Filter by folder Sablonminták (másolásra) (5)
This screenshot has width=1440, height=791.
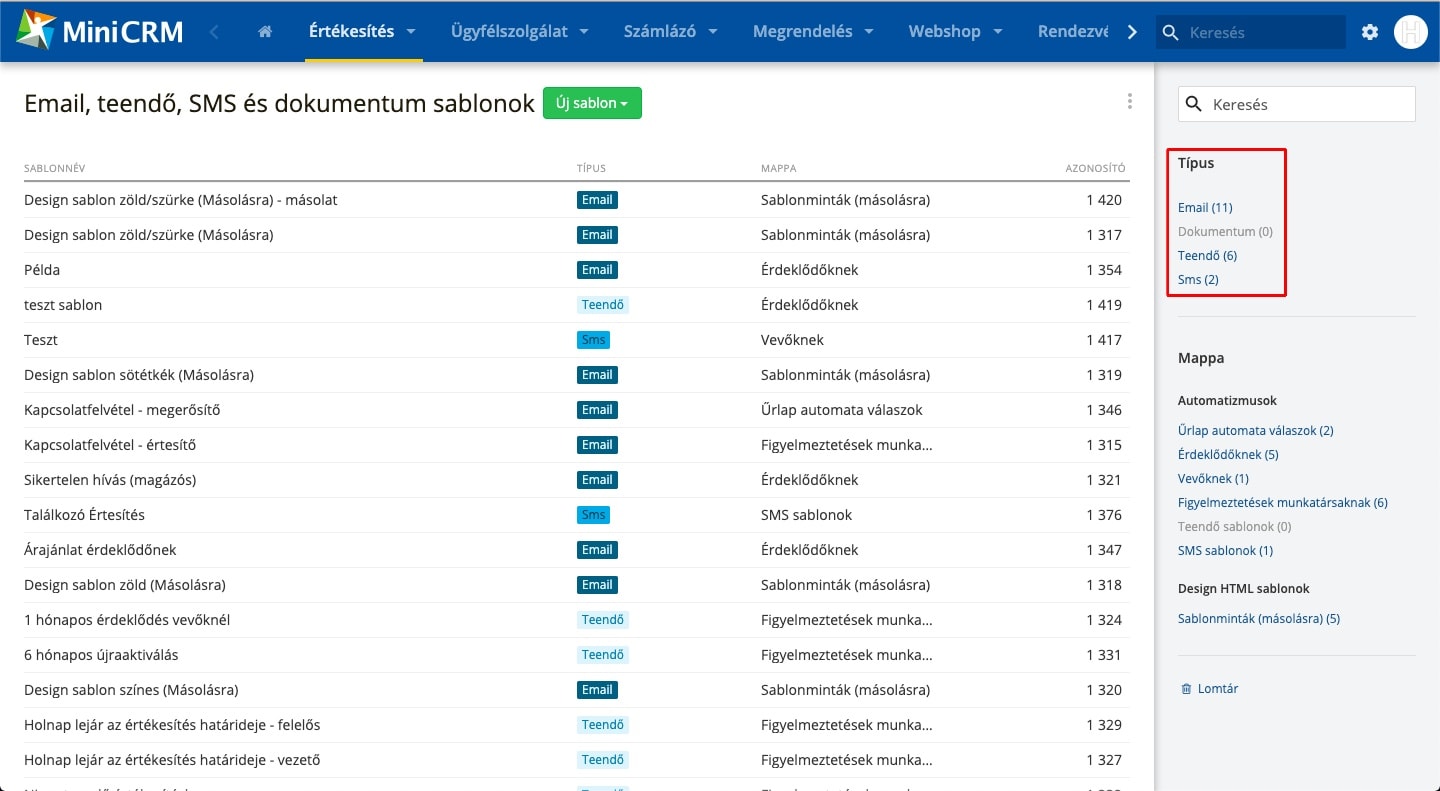click(1259, 619)
